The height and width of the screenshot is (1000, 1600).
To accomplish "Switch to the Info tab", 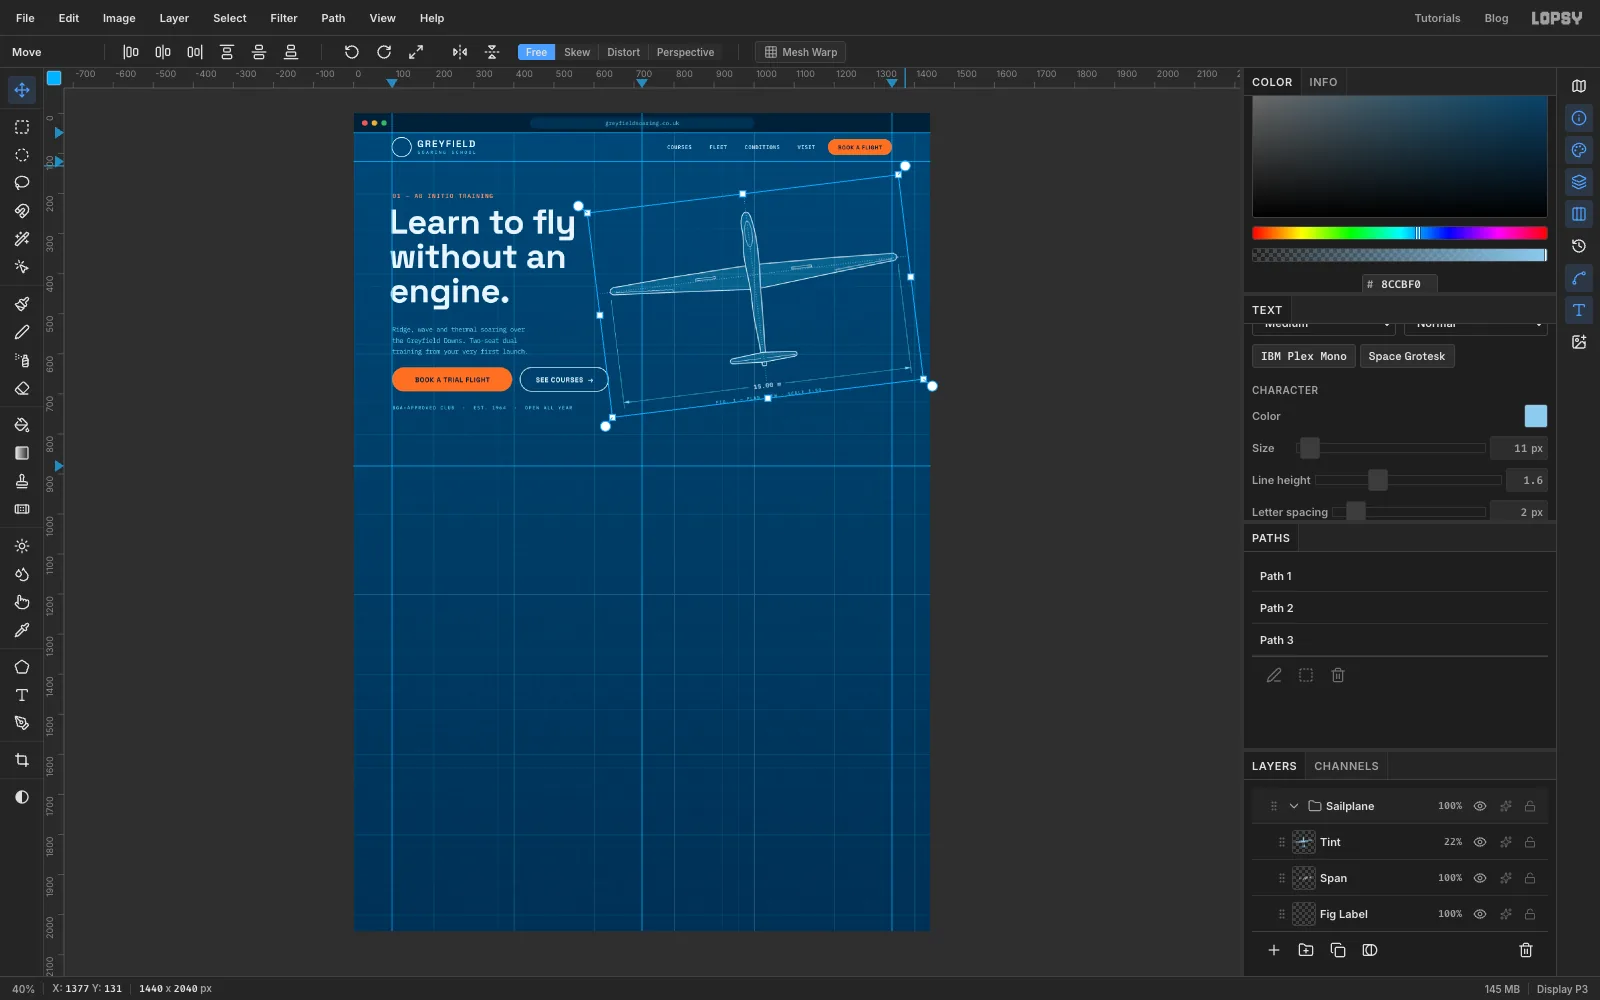I will [1323, 82].
